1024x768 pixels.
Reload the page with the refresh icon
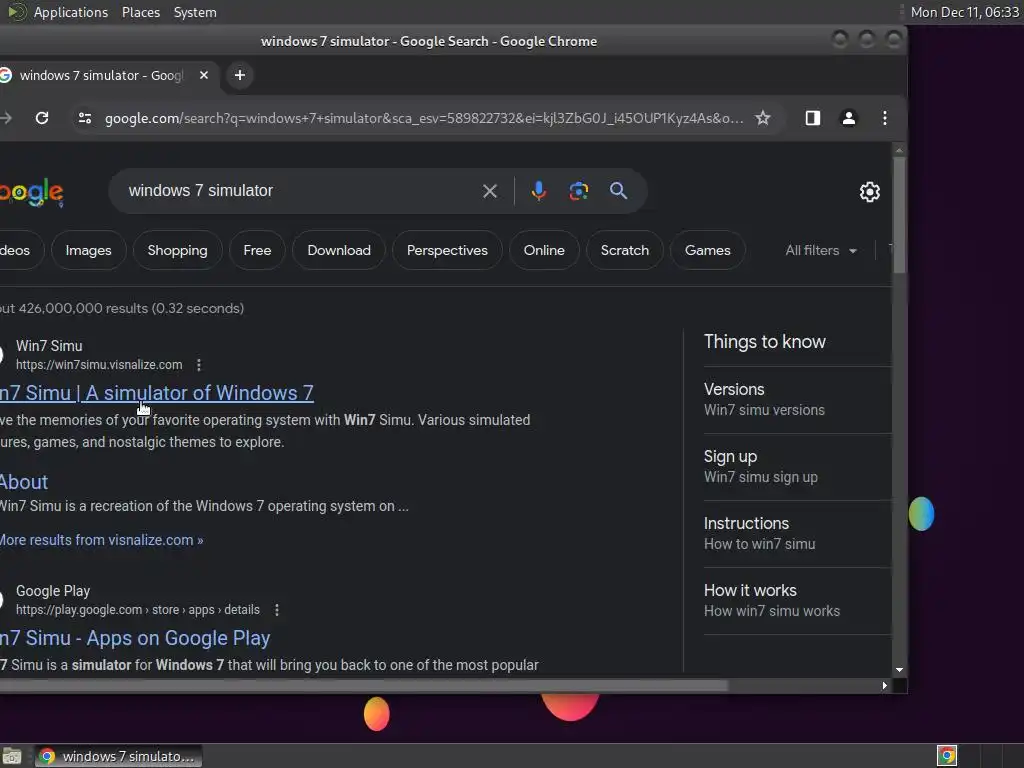pyautogui.click(x=42, y=118)
